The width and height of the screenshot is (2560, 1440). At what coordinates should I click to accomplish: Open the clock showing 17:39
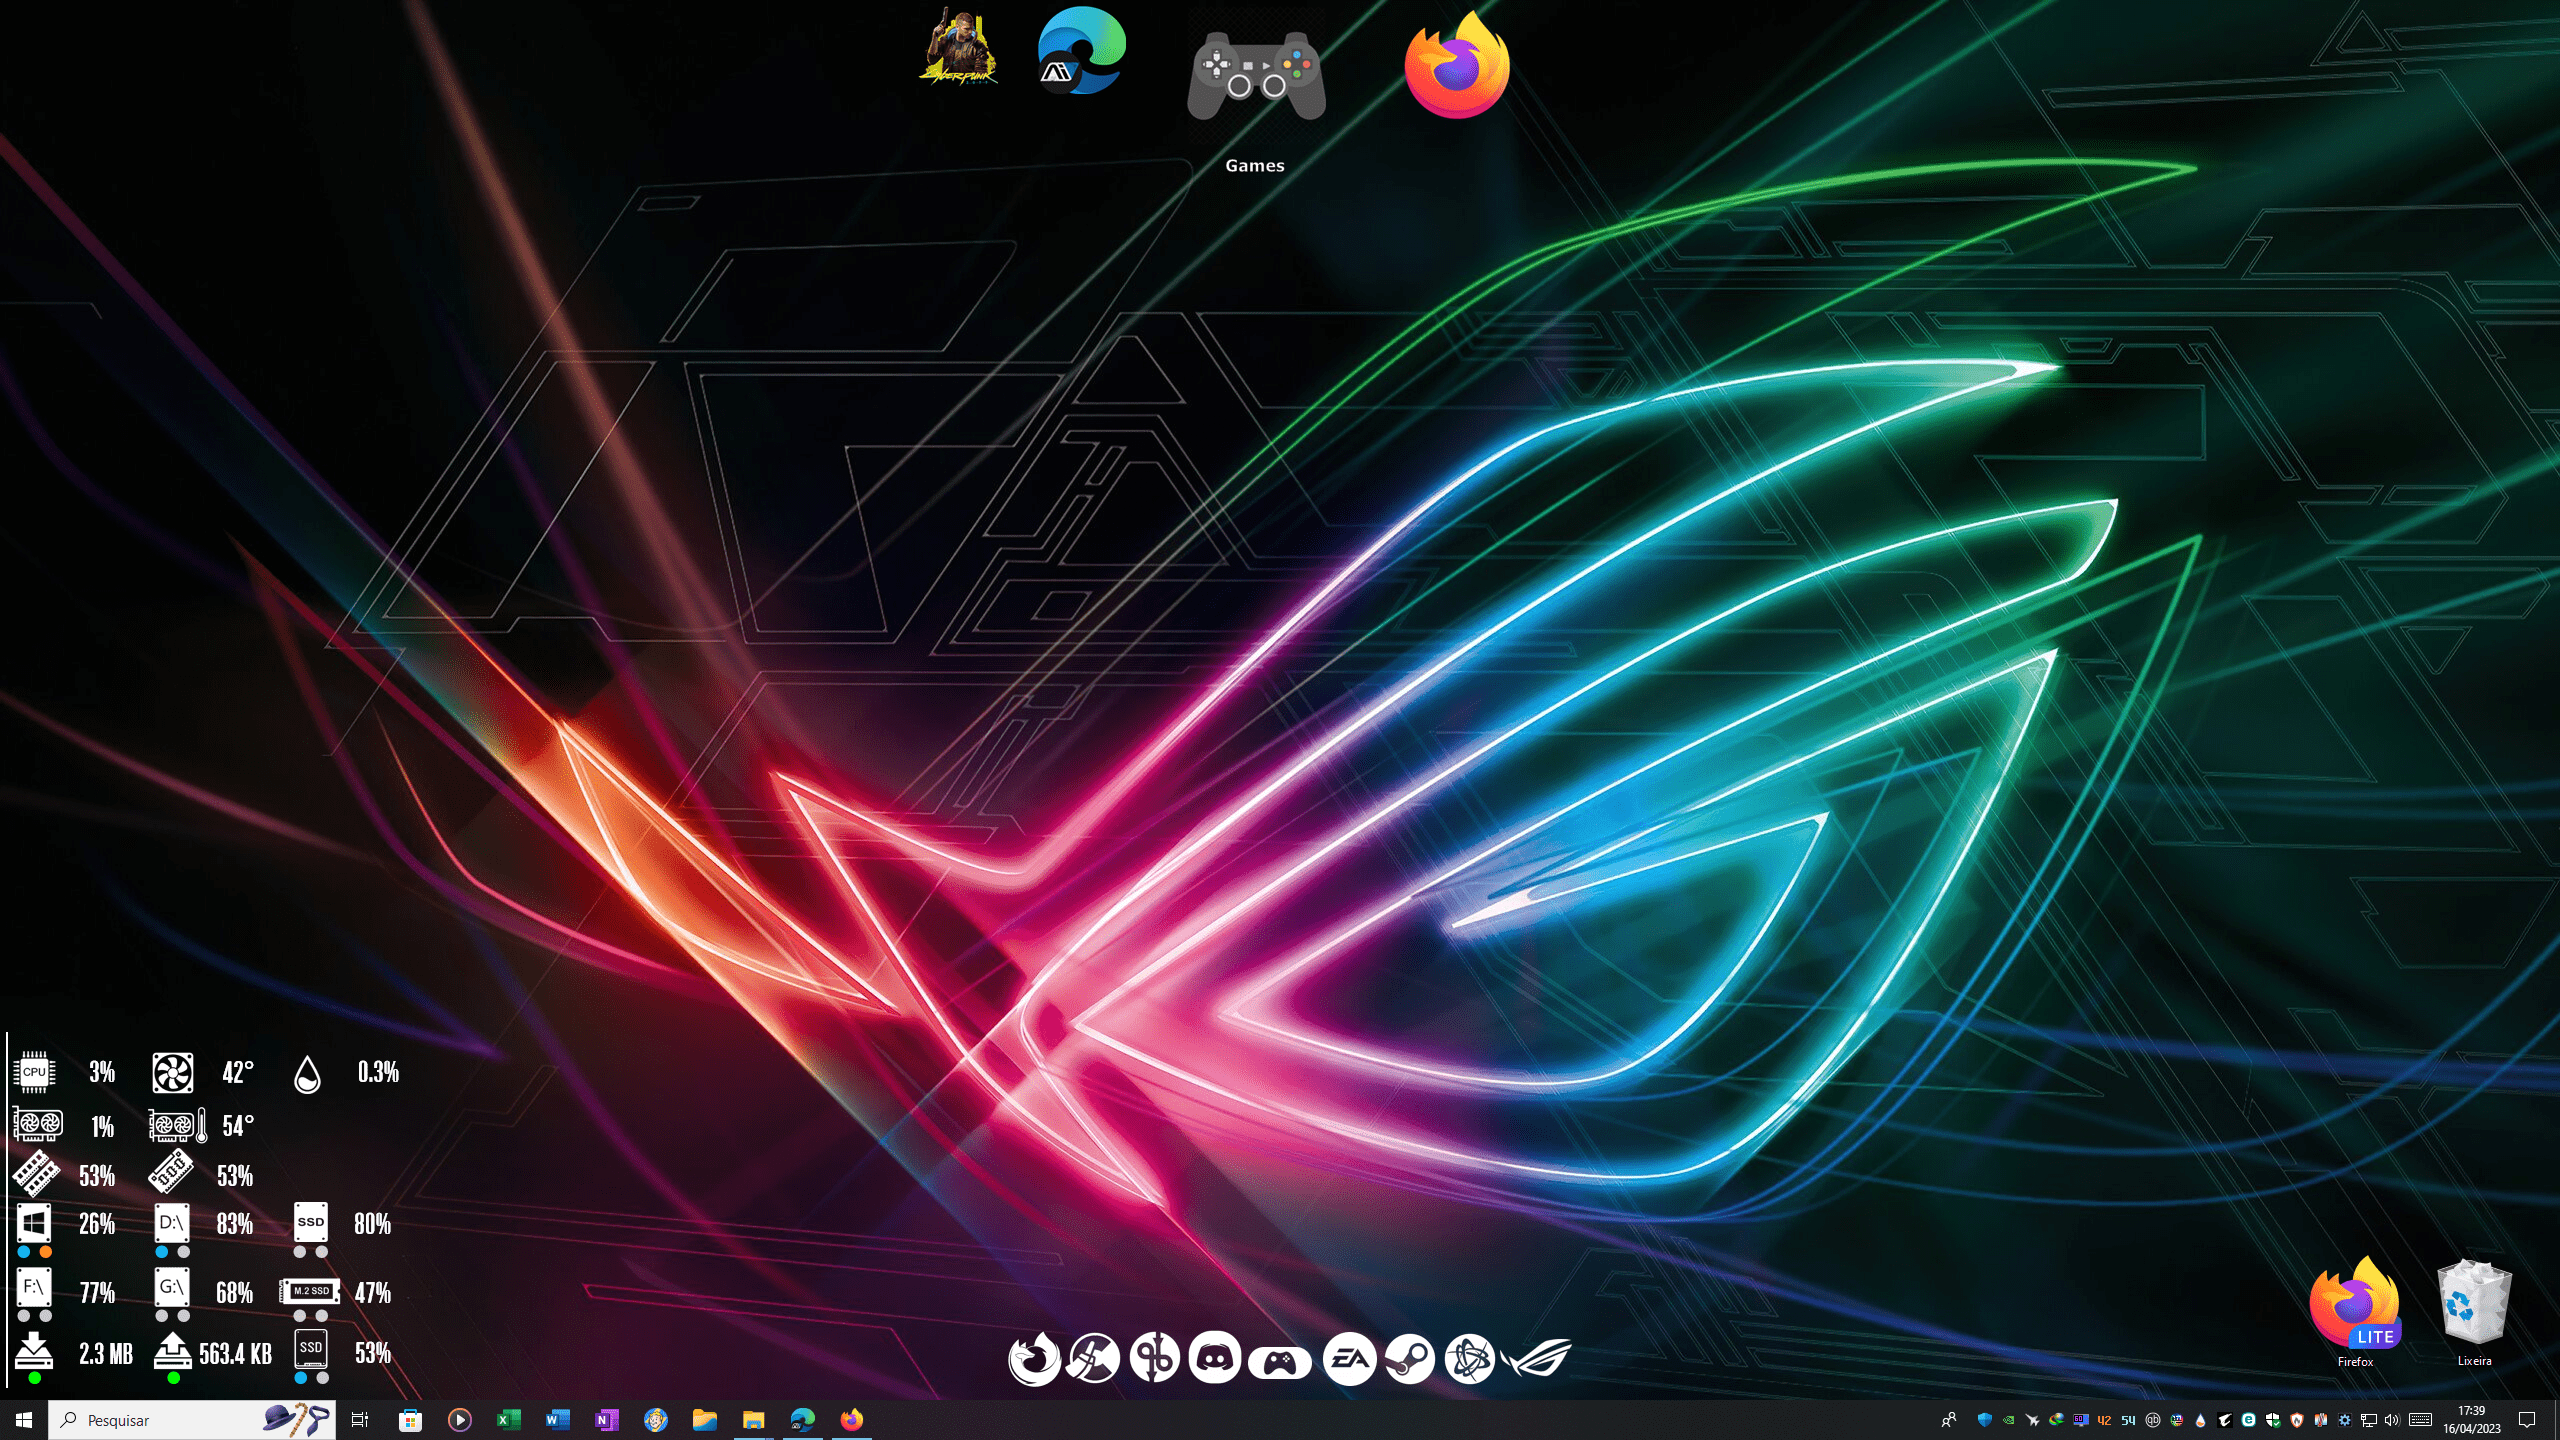(2472, 1420)
